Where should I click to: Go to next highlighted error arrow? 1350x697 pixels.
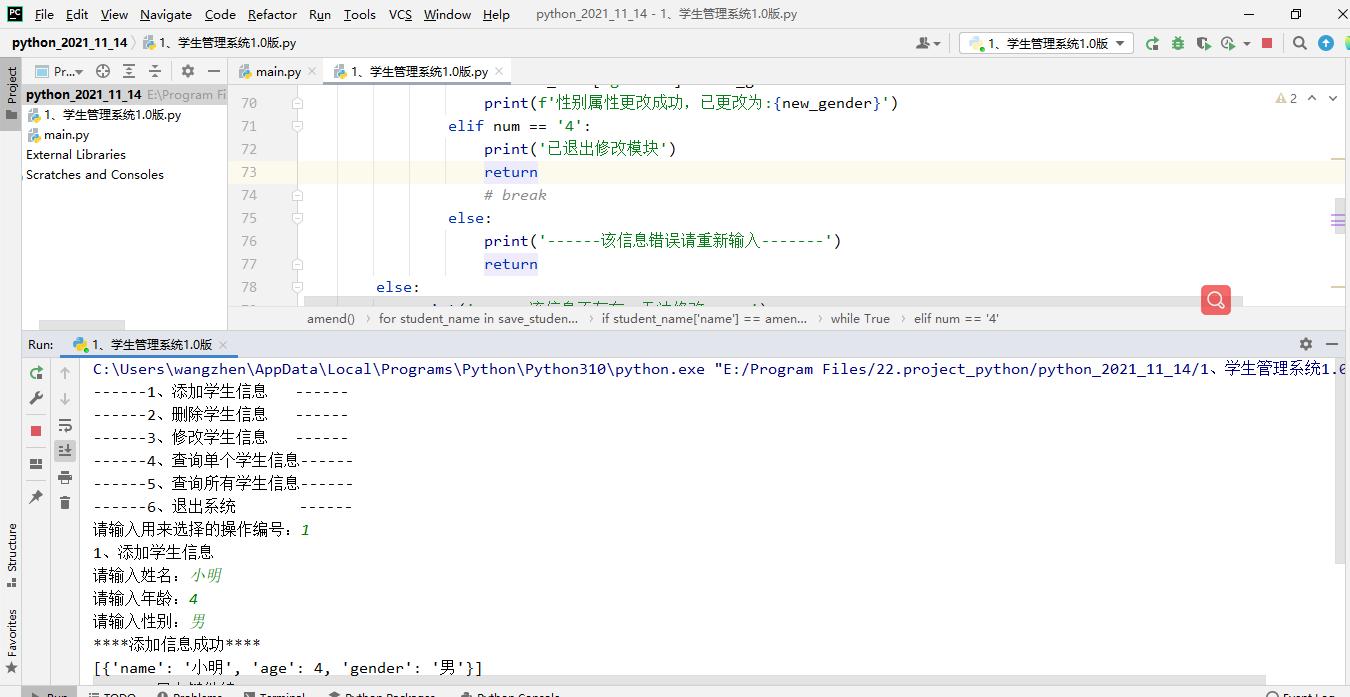coord(1333,98)
